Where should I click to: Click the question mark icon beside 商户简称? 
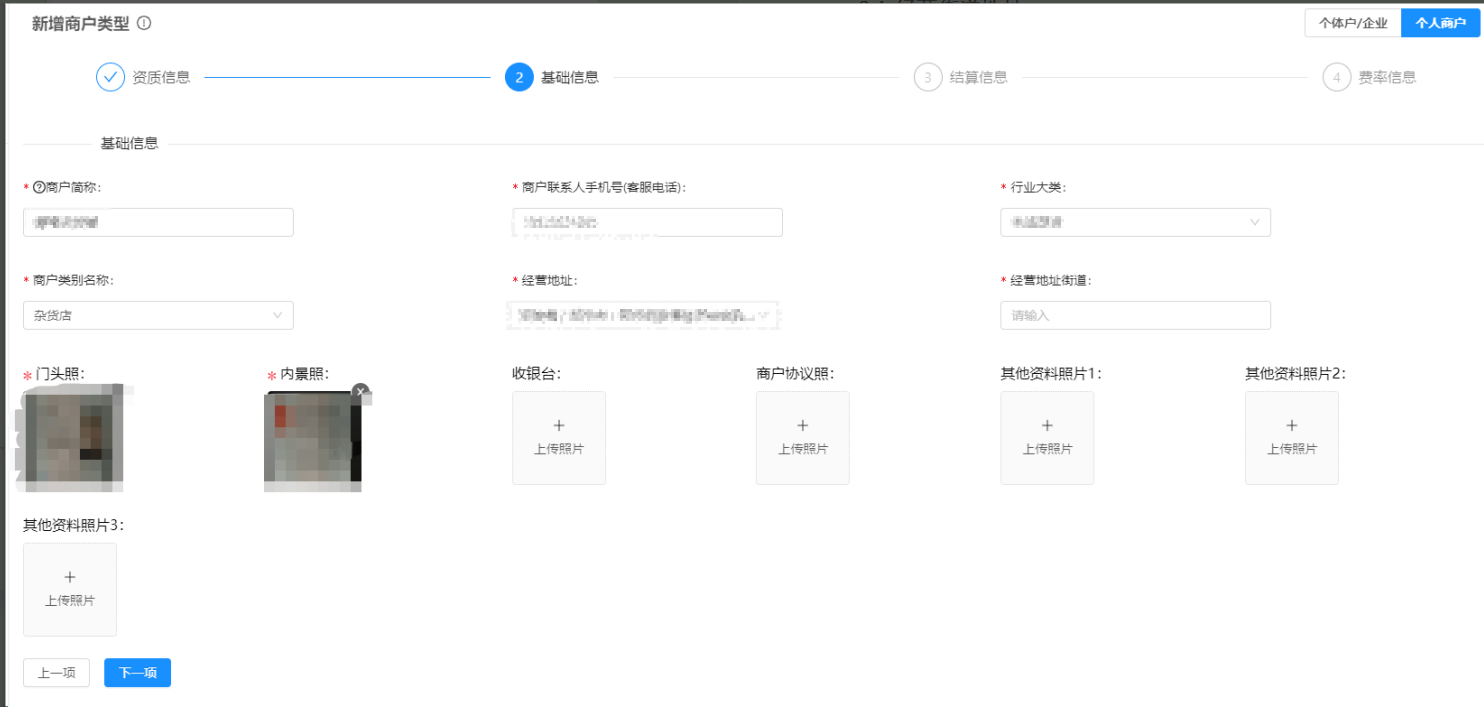pos(37,186)
